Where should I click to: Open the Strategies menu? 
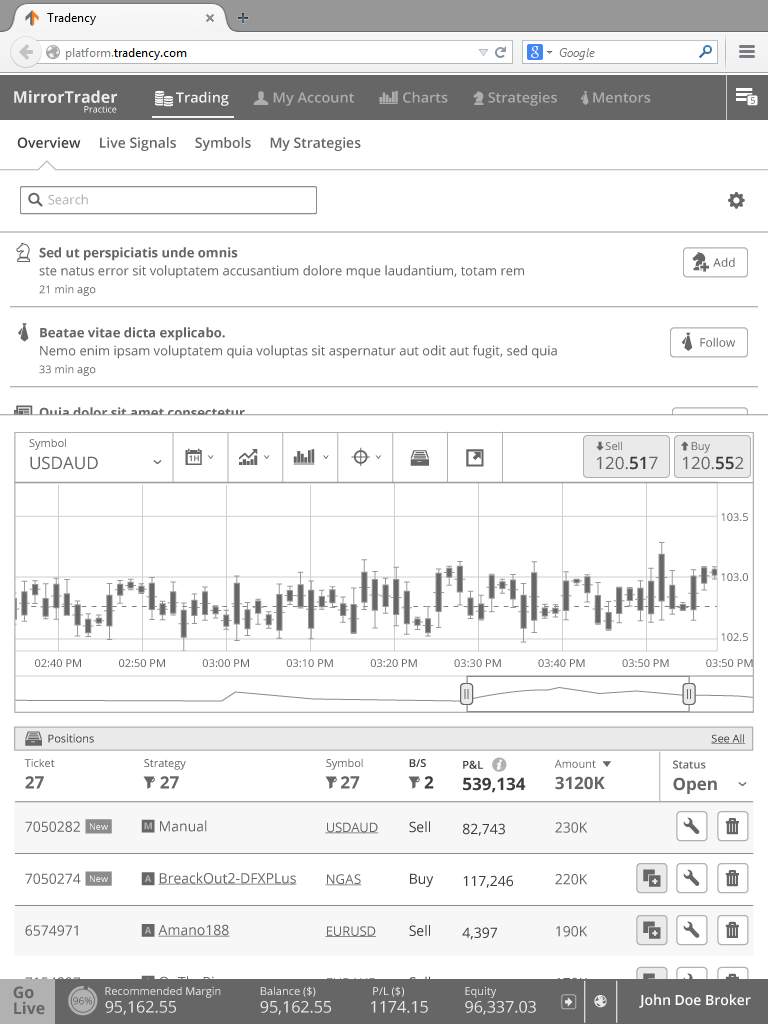pyautogui.click(x=514, y=98)
